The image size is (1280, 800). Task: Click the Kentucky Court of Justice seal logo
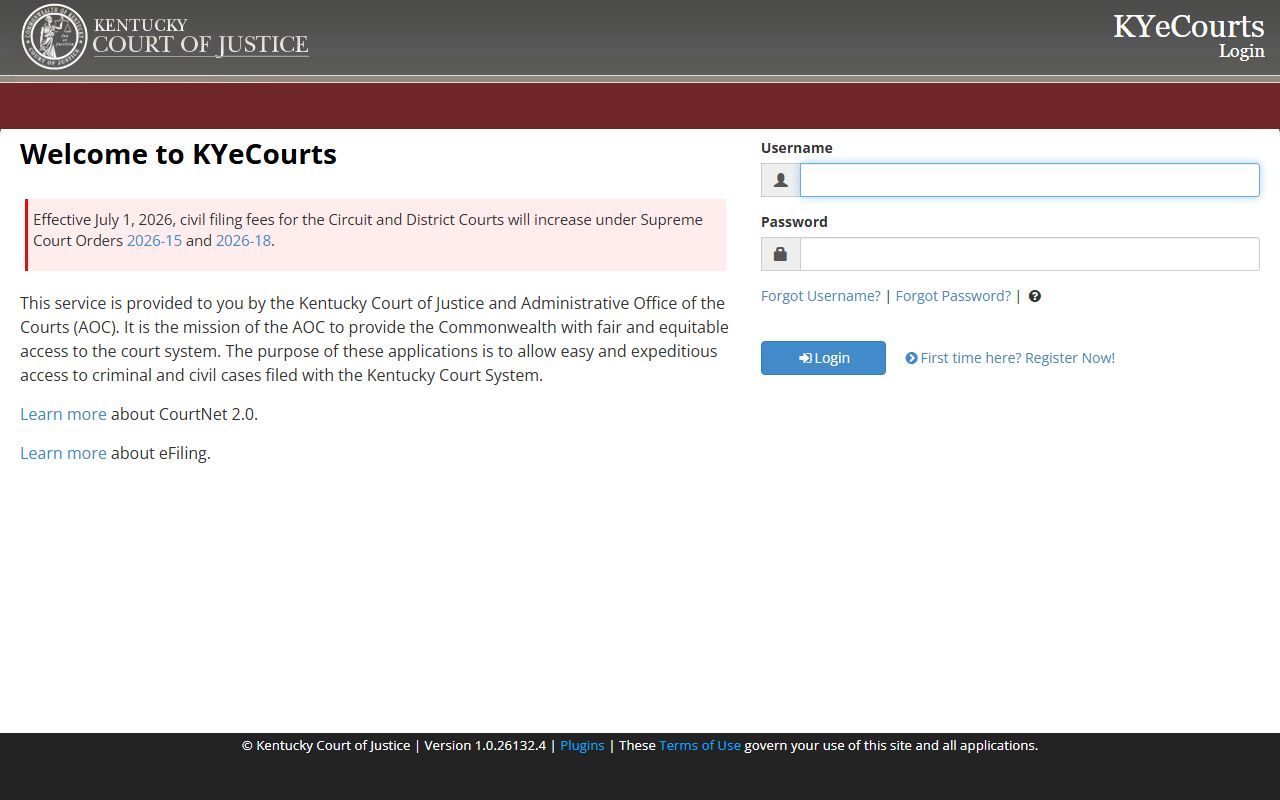pos(54,37)
